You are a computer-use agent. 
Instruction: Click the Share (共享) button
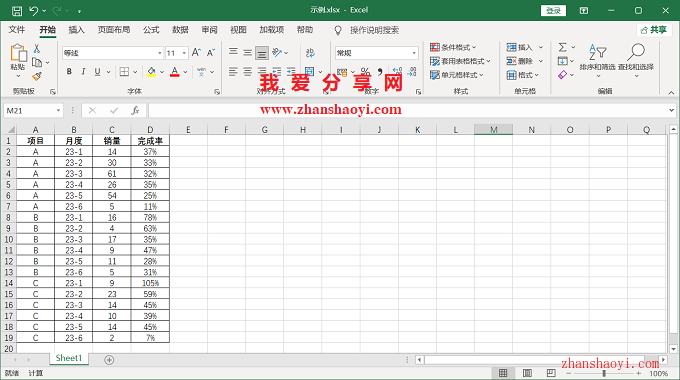tap(654, 29)
